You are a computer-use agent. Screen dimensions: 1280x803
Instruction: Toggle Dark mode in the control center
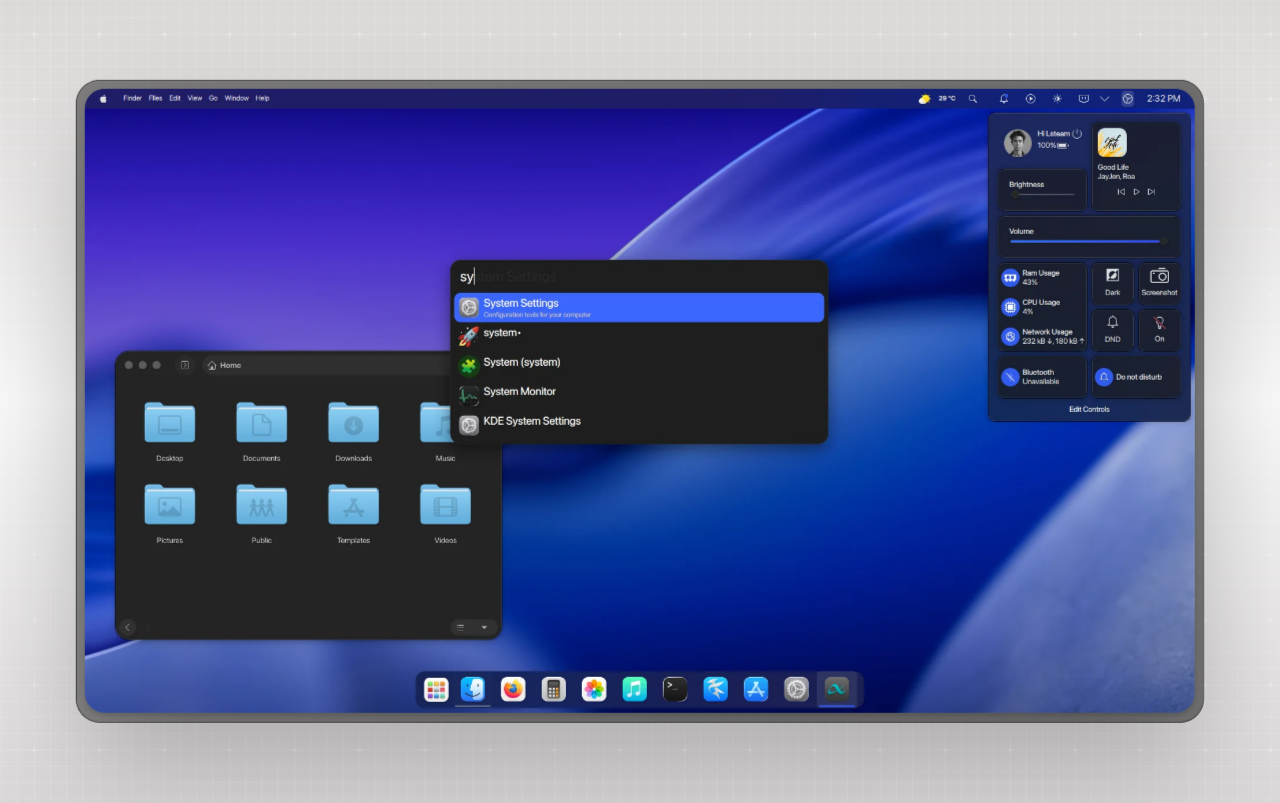(1112, 283)
